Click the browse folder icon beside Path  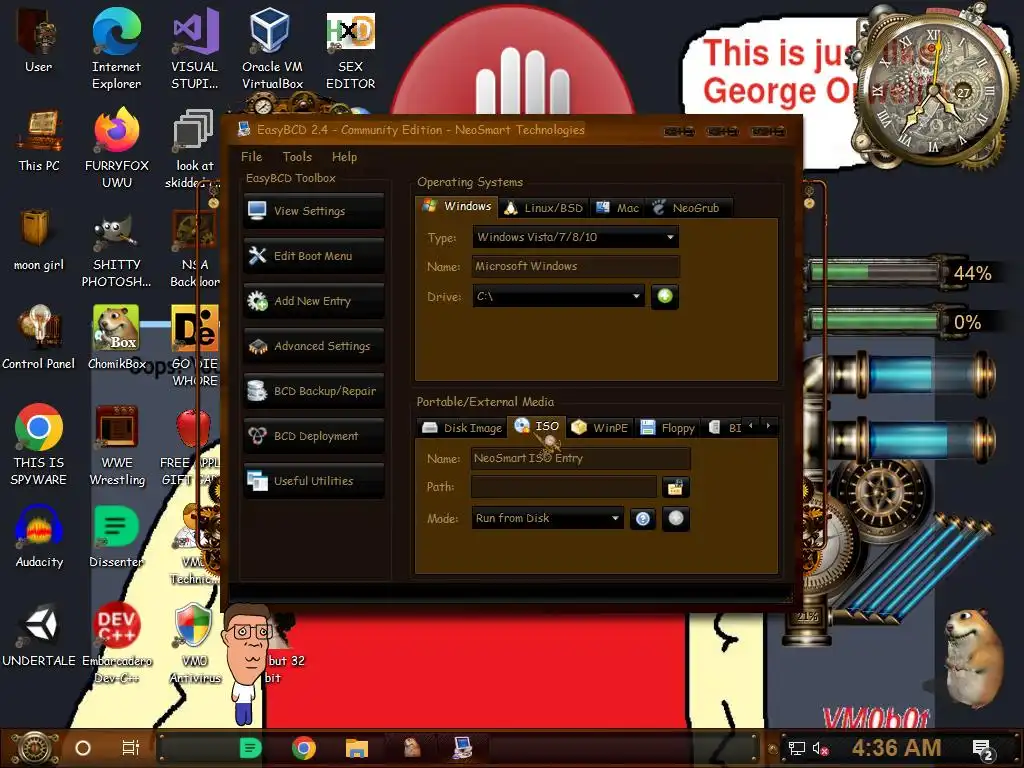coord(675,487)
